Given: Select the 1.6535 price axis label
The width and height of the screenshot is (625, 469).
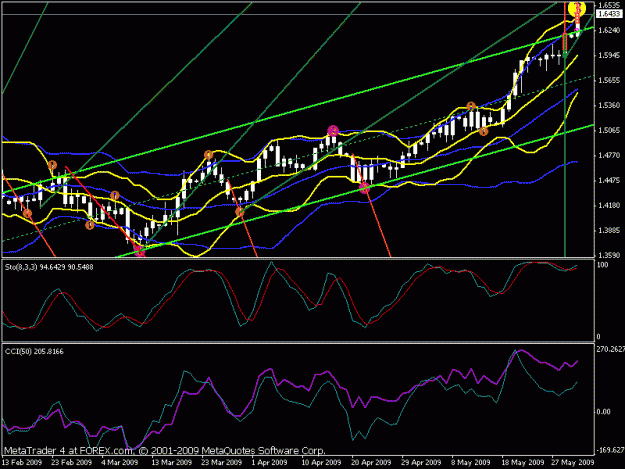Looking at the screenshot, I should pyautogui.click(x=610, y=5).
